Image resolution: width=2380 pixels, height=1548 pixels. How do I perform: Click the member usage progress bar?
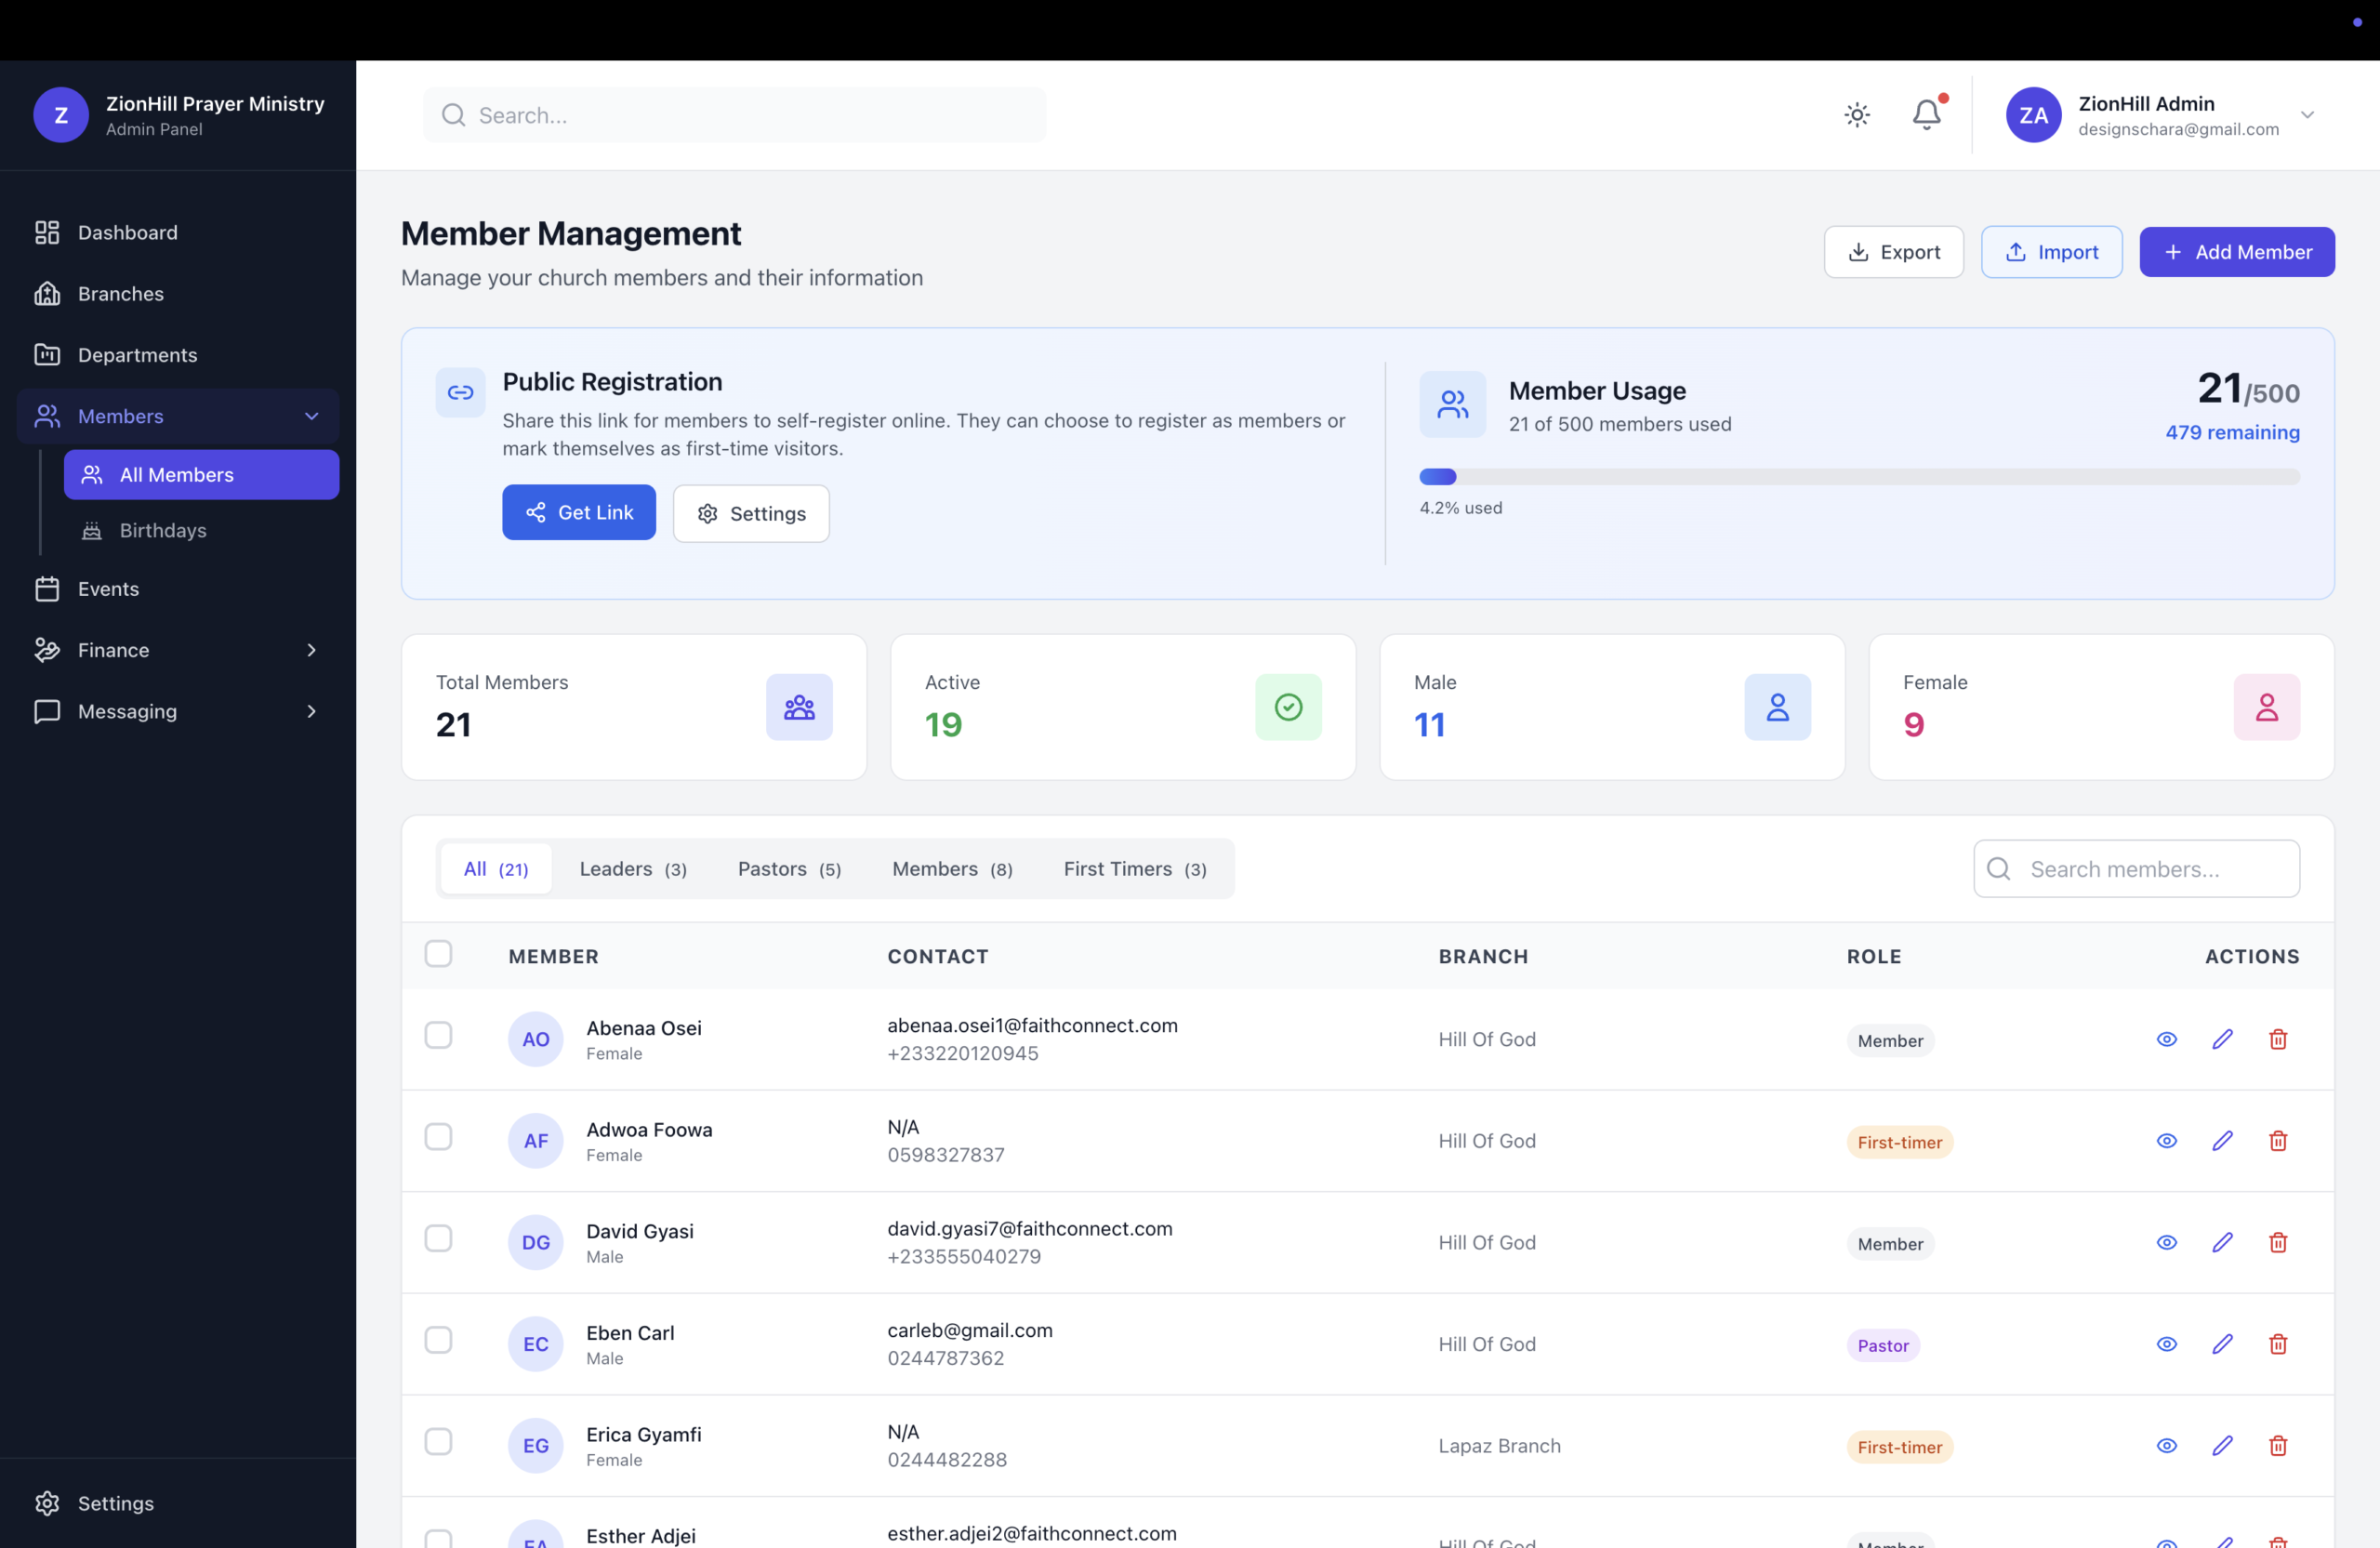1860,477
